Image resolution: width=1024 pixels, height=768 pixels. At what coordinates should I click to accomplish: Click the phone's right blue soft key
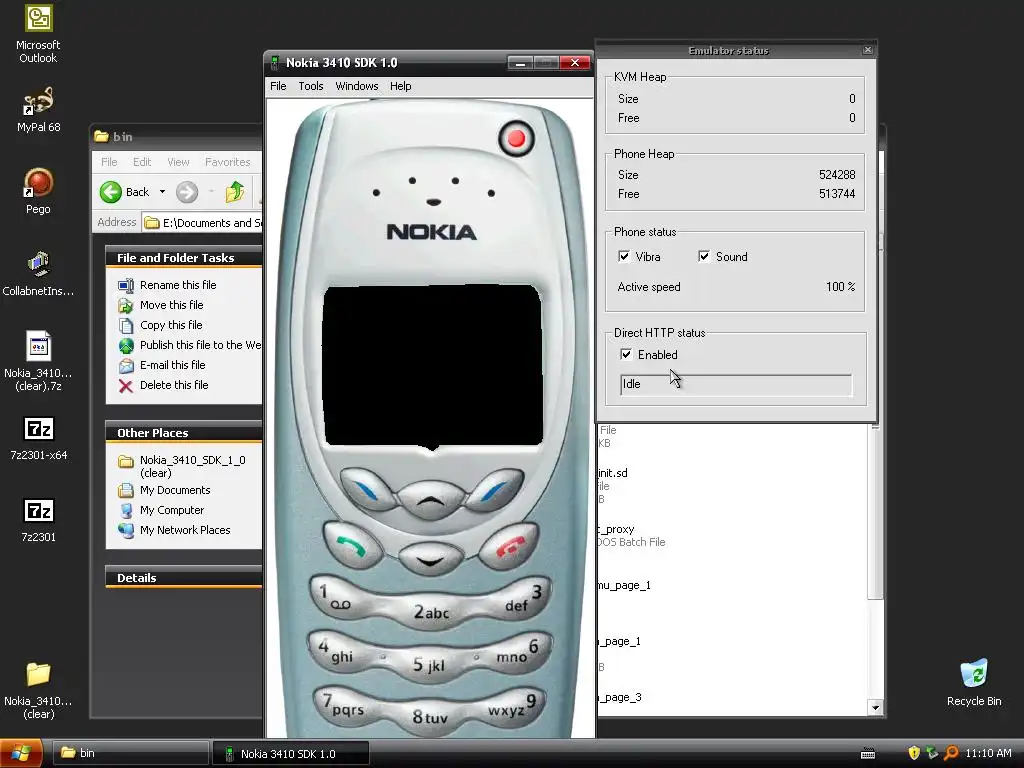pyautogui.click(x=494, y=490)
